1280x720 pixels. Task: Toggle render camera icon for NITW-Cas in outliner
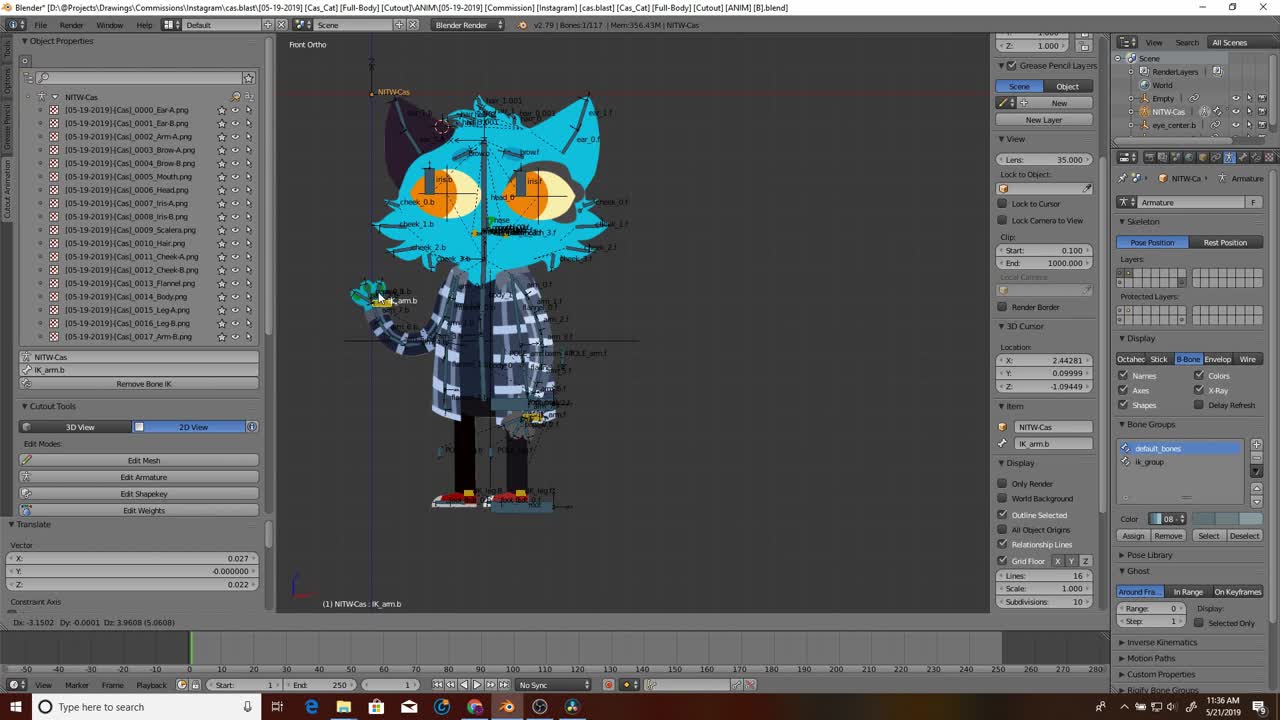coord(1262,111)
